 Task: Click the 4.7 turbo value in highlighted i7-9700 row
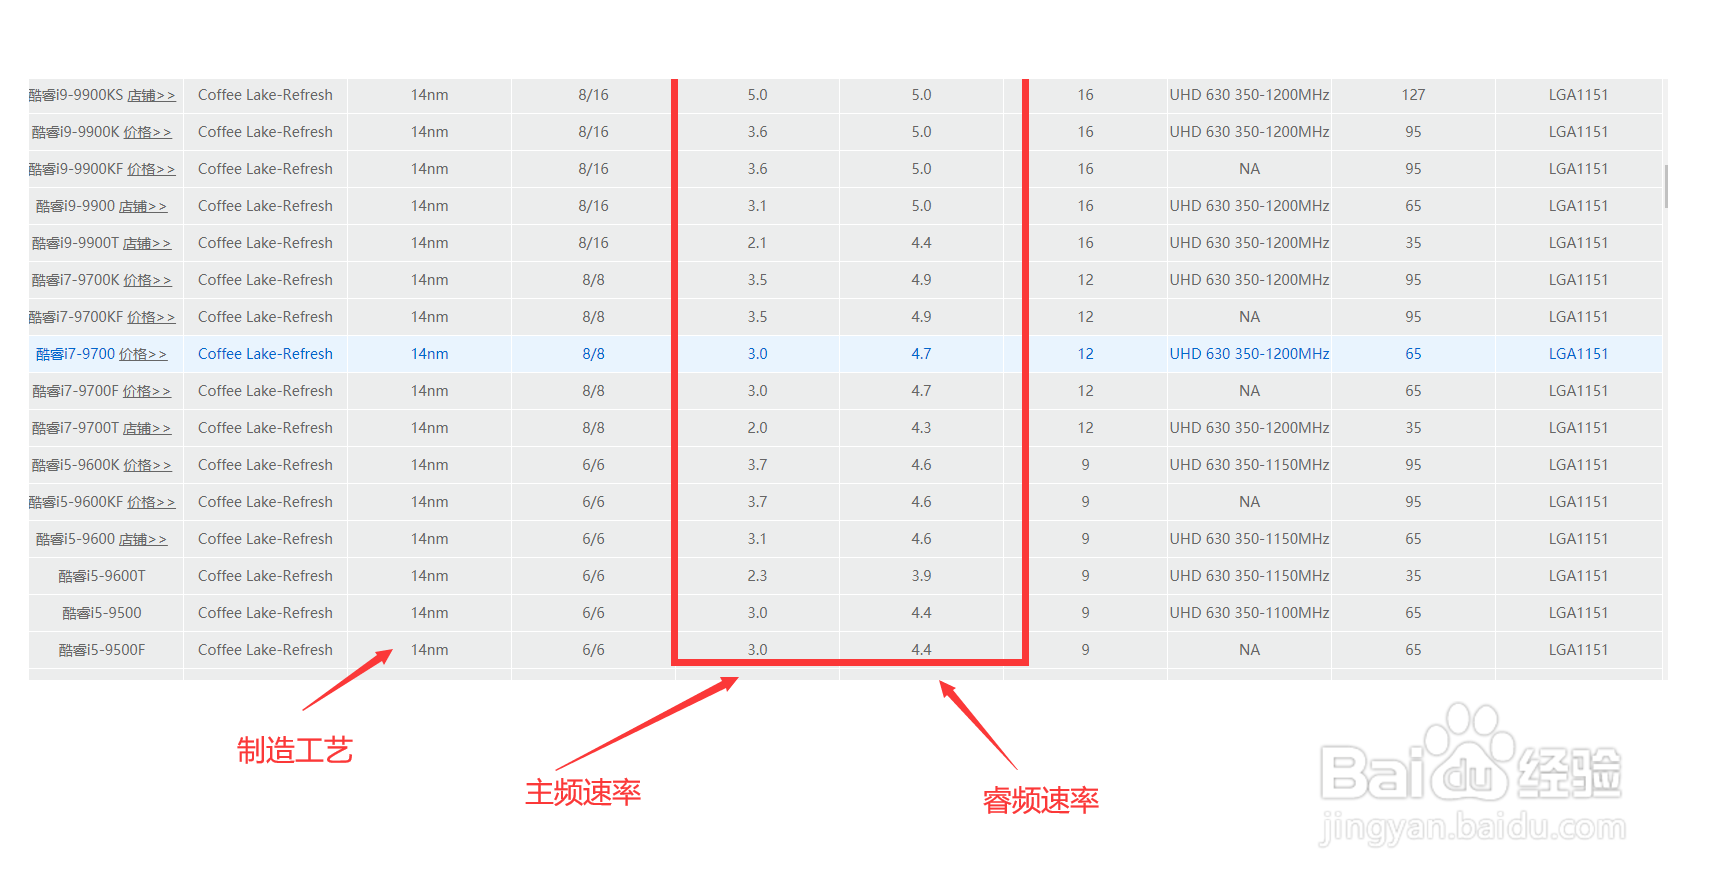click(x=921, y=354)
